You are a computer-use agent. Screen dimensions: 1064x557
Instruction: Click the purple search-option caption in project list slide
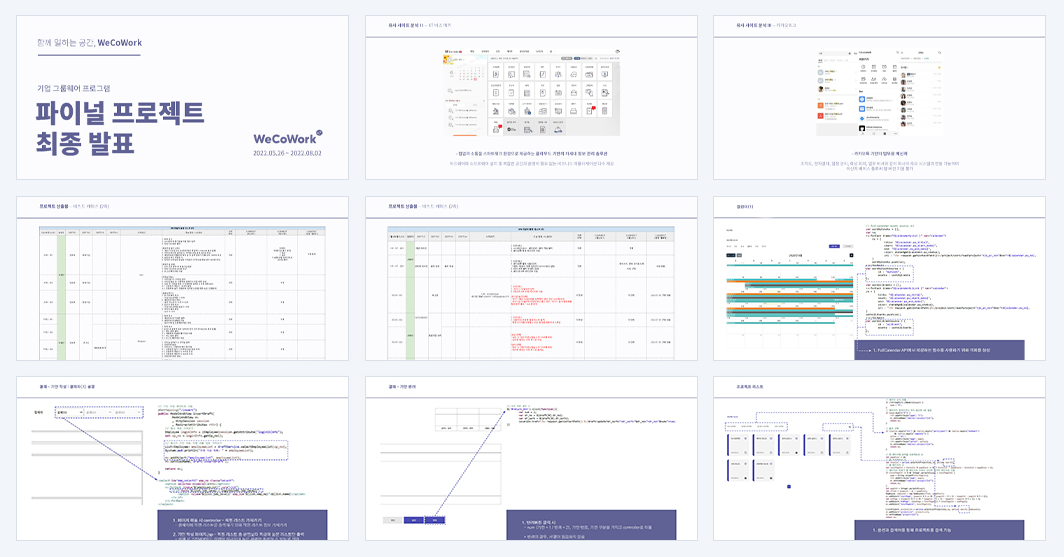pos(939,531)
